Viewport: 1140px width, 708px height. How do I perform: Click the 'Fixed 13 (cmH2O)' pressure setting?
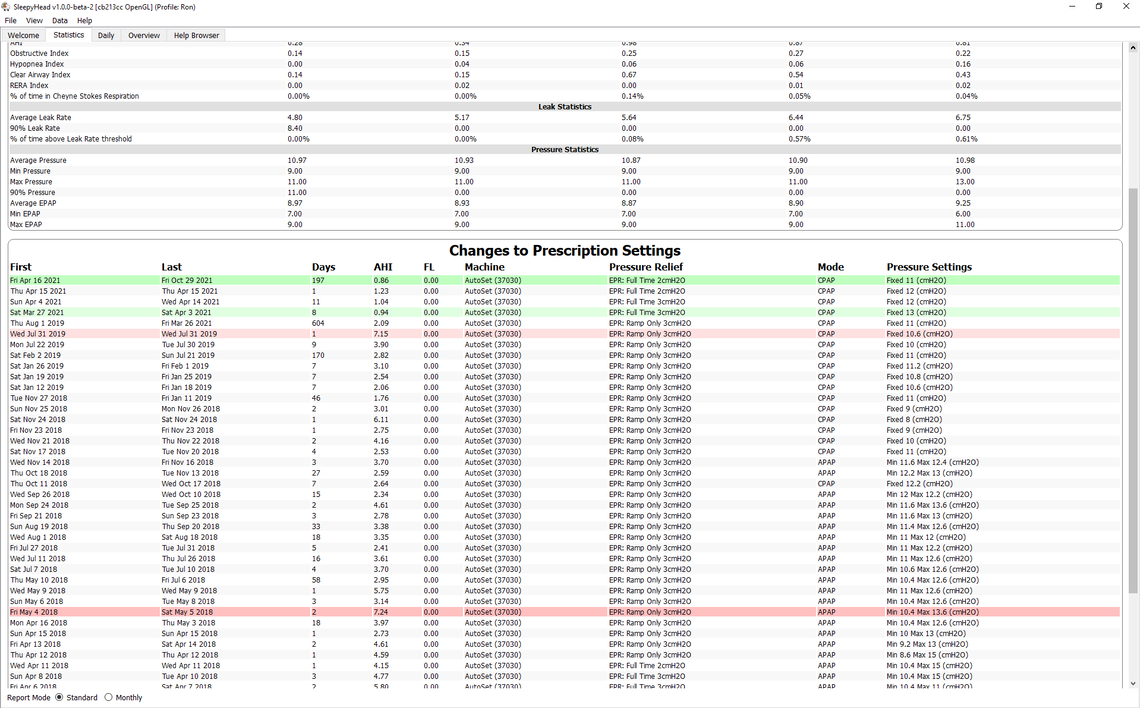(x=916, y=313)
